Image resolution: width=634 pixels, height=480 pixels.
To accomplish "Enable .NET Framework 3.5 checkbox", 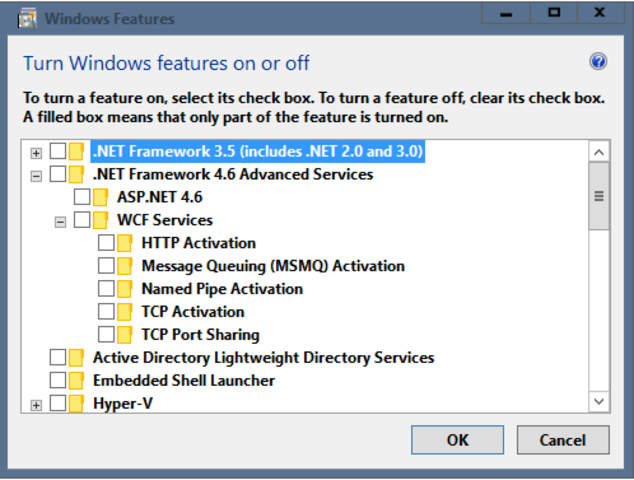I will (58, 151).
